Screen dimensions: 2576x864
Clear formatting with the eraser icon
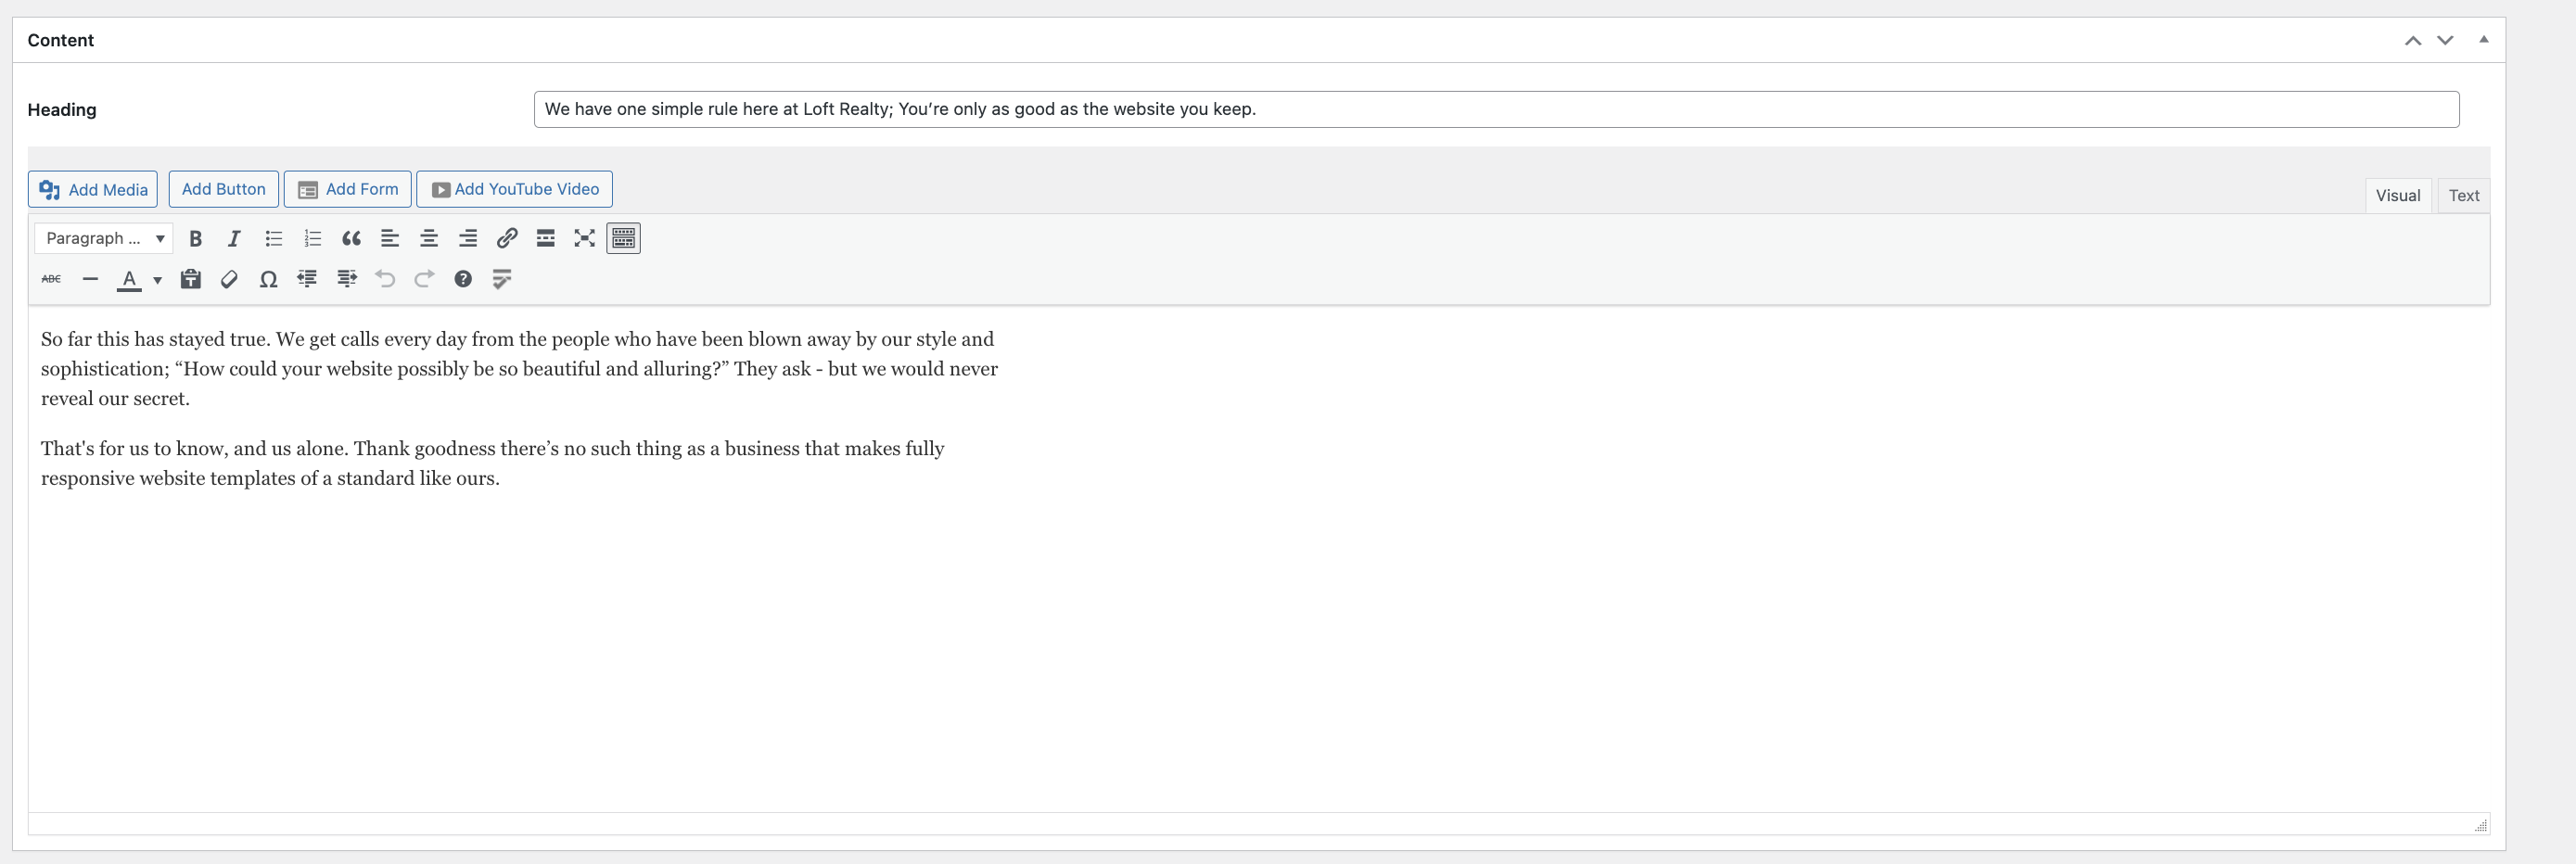pyautogui.click(x=229, y=279)
